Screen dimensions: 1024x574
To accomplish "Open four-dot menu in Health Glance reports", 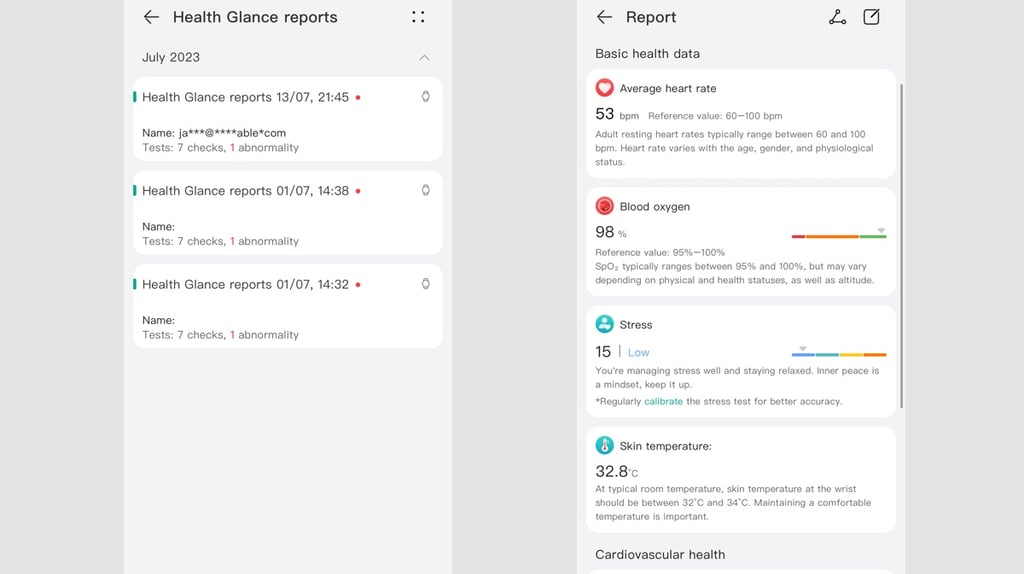I will pyautogui.click(x=418, y=17).
